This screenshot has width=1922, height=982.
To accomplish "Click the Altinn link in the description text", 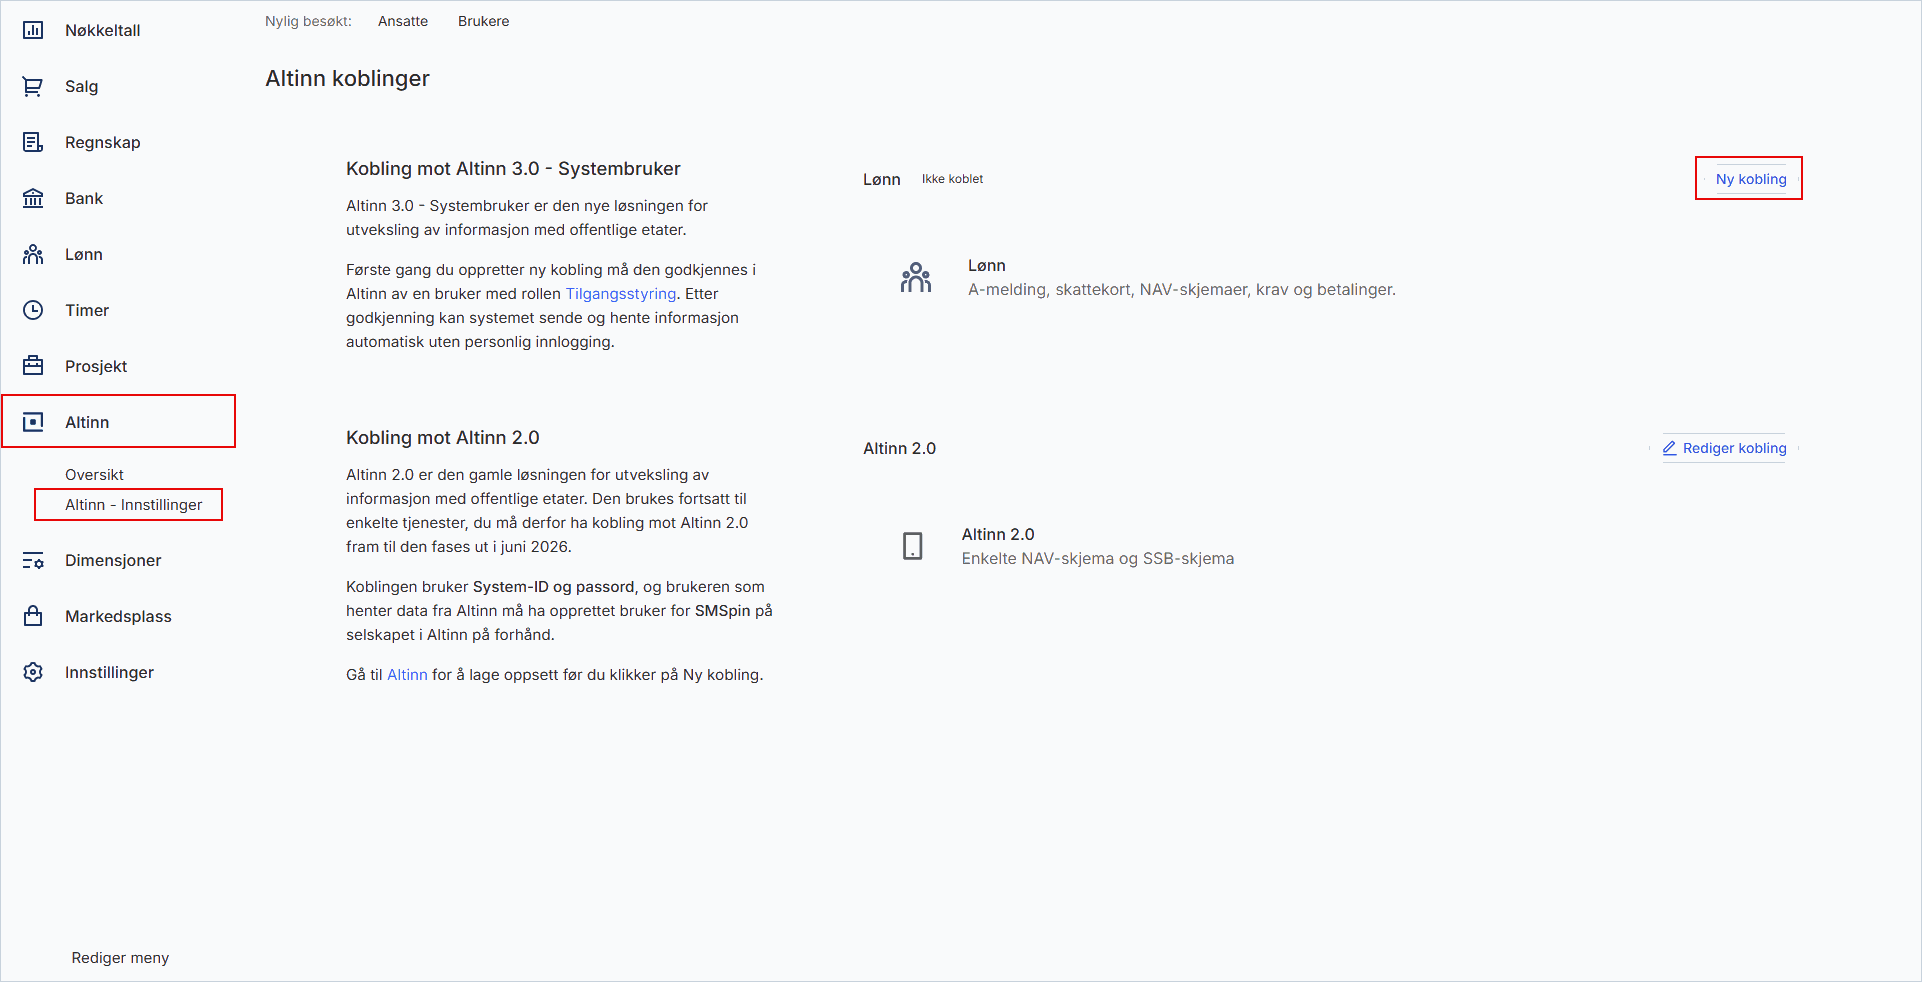I will [407, 675].
